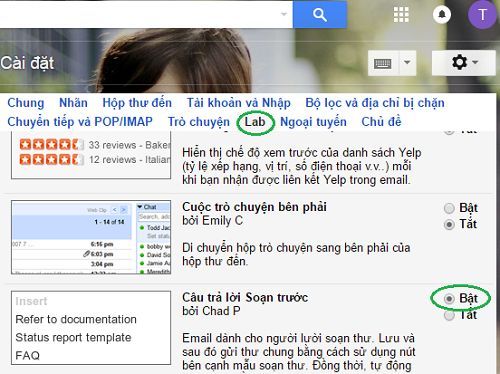Open Chuyển tiếp và POP/IMAP tab
500x374 pixels.
coord(80,122)
